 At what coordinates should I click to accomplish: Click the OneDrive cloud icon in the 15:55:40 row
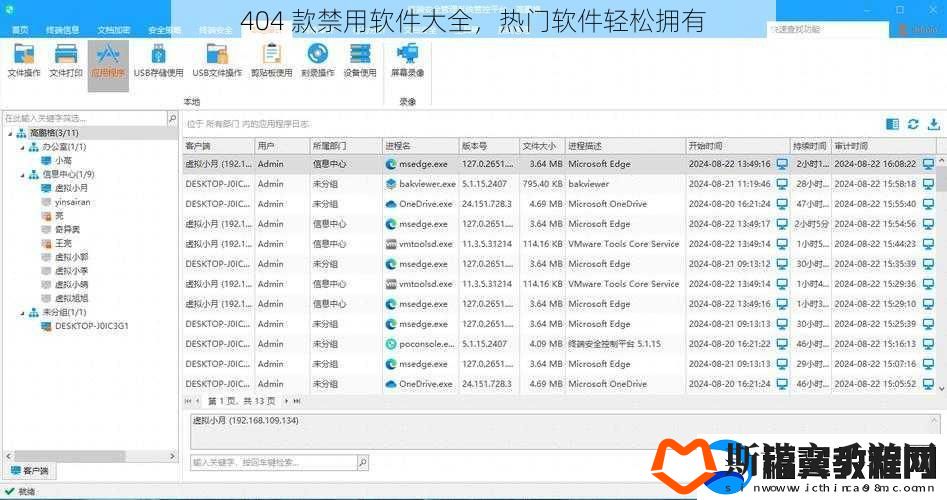(391, 204)
